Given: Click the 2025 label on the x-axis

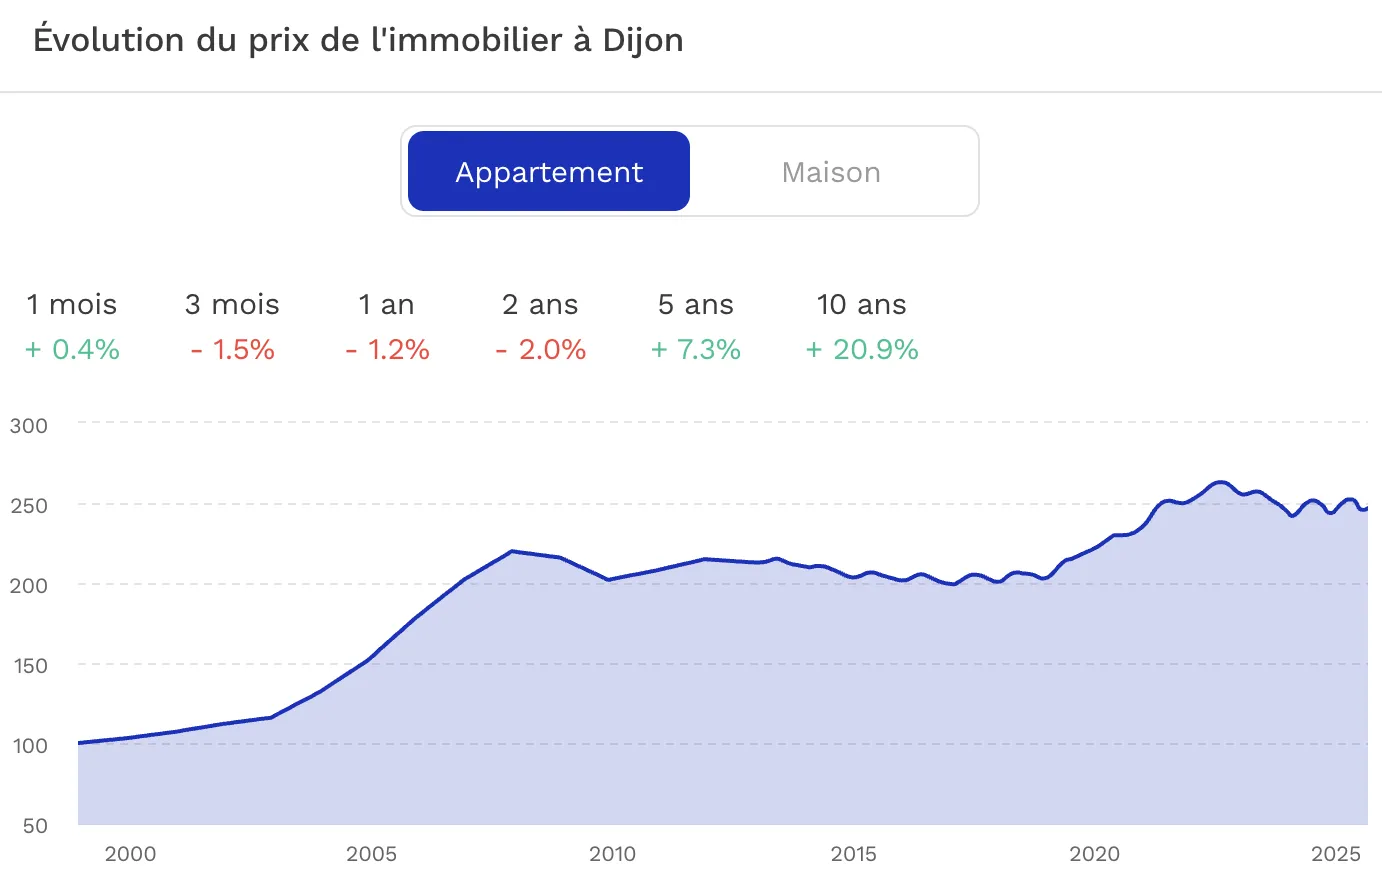Looking at the screenshot, I should tap(1337, 854).
